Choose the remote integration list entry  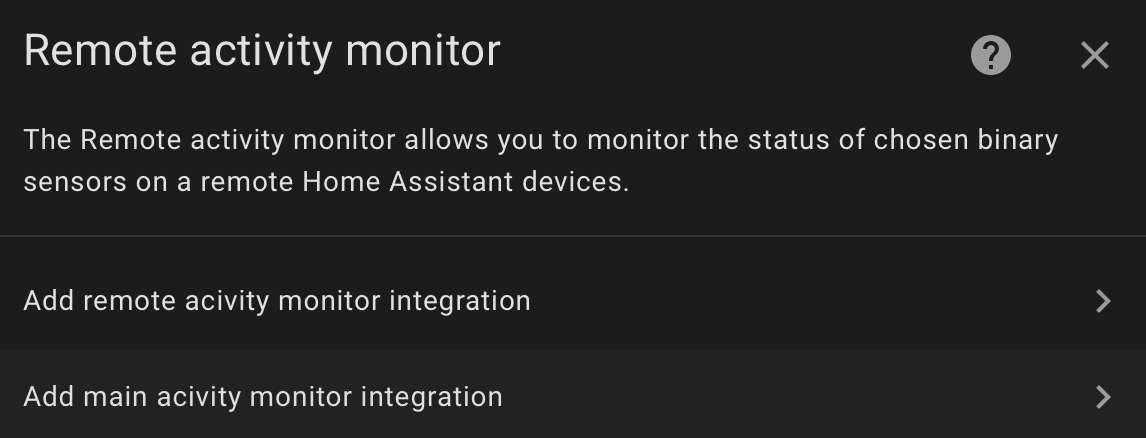click(573, 301)
